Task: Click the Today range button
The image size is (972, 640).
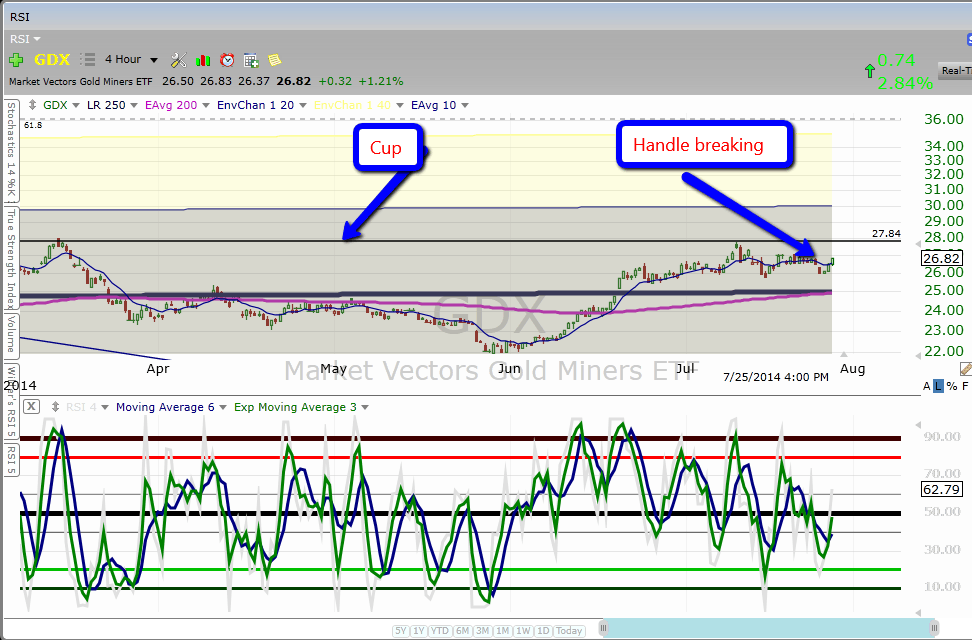Action: click(x=569, y=630)
